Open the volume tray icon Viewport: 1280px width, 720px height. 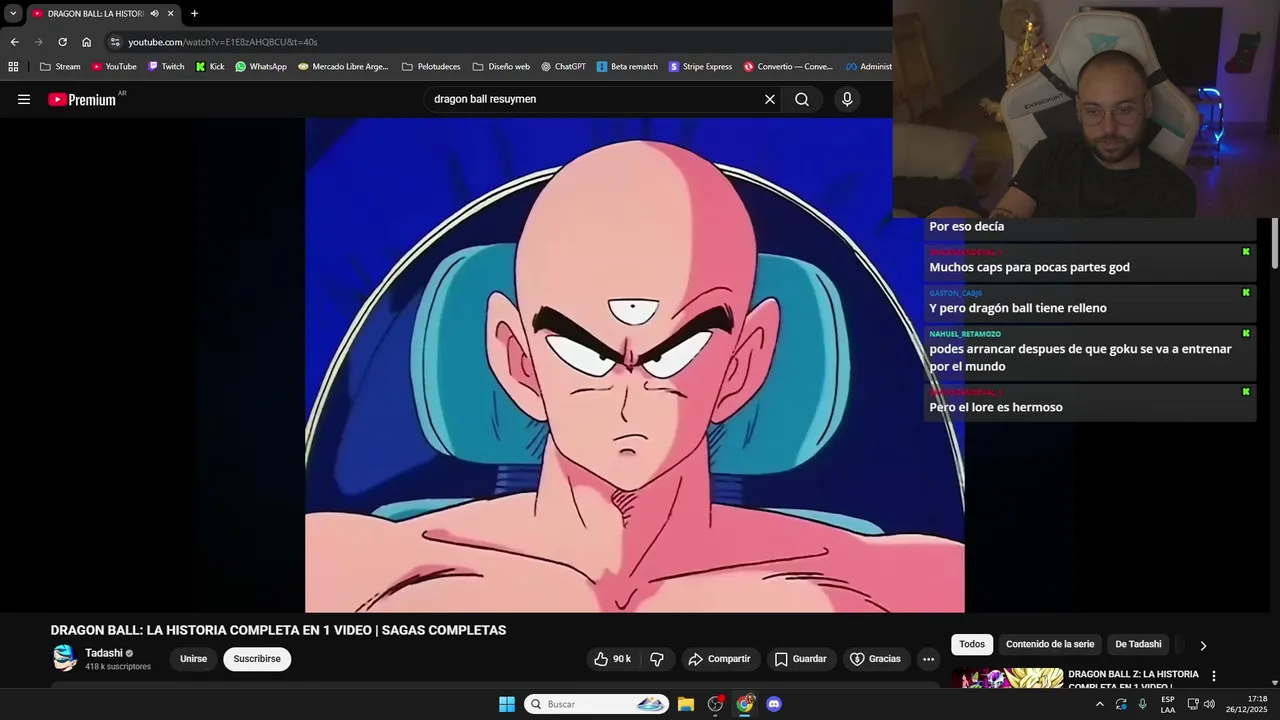coord(1209,704)
